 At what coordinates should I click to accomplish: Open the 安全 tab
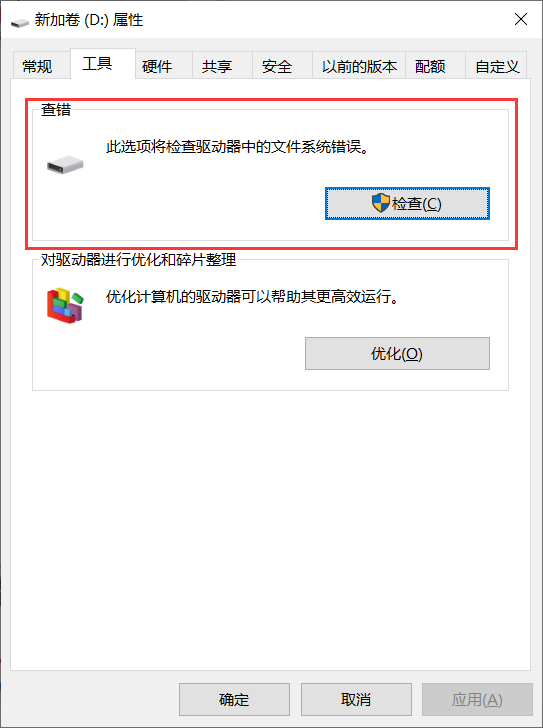coord(277,66)
